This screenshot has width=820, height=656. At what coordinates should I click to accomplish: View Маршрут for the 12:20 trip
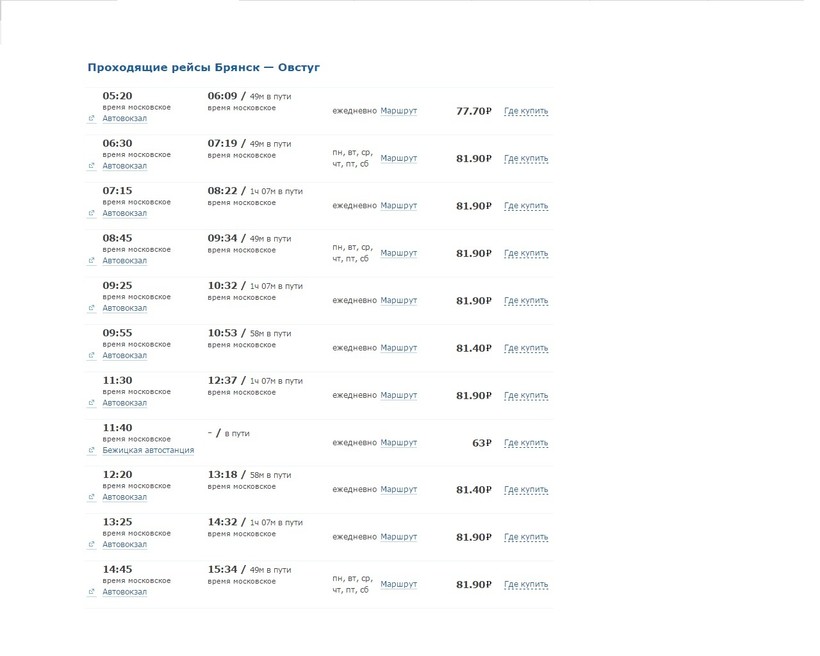[398, 490]
